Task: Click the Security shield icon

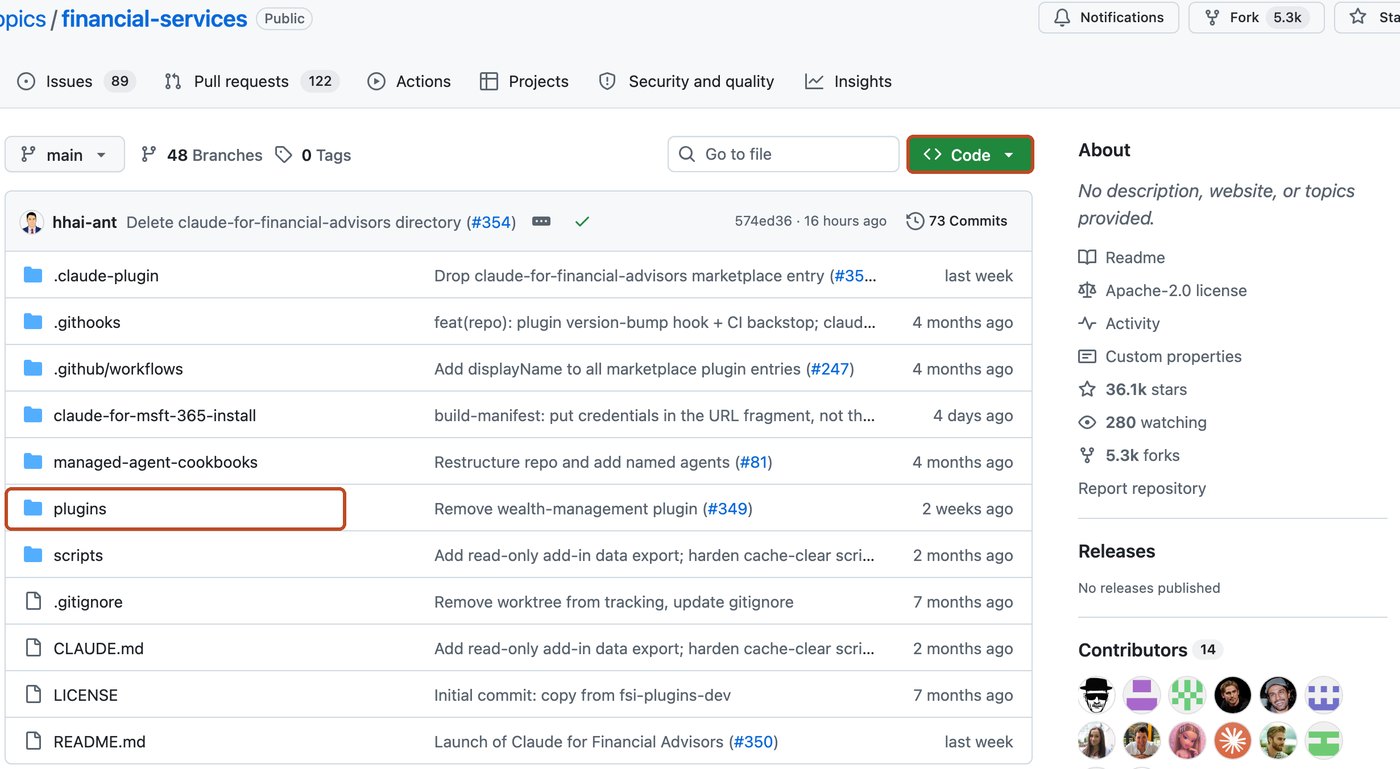Action: [607, 81]
